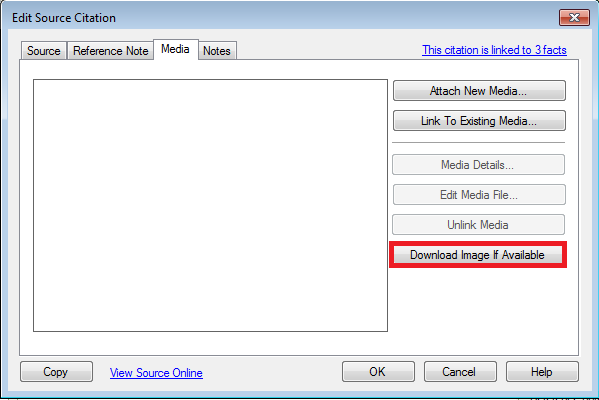Open Media Details
Screen dimensions: 599x400
tap(478, 165)
